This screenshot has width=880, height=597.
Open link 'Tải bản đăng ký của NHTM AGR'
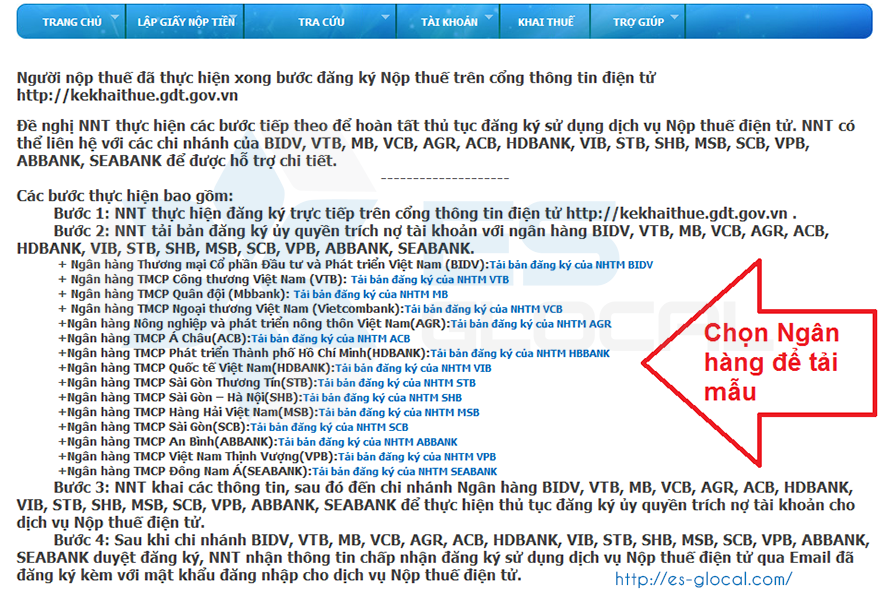pyautogui.click(x=531, y=324)
